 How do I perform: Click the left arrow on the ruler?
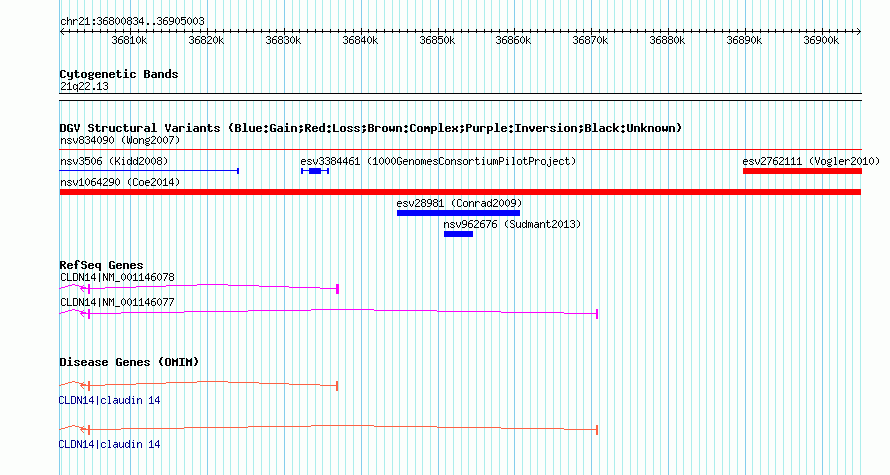point(62,32)
